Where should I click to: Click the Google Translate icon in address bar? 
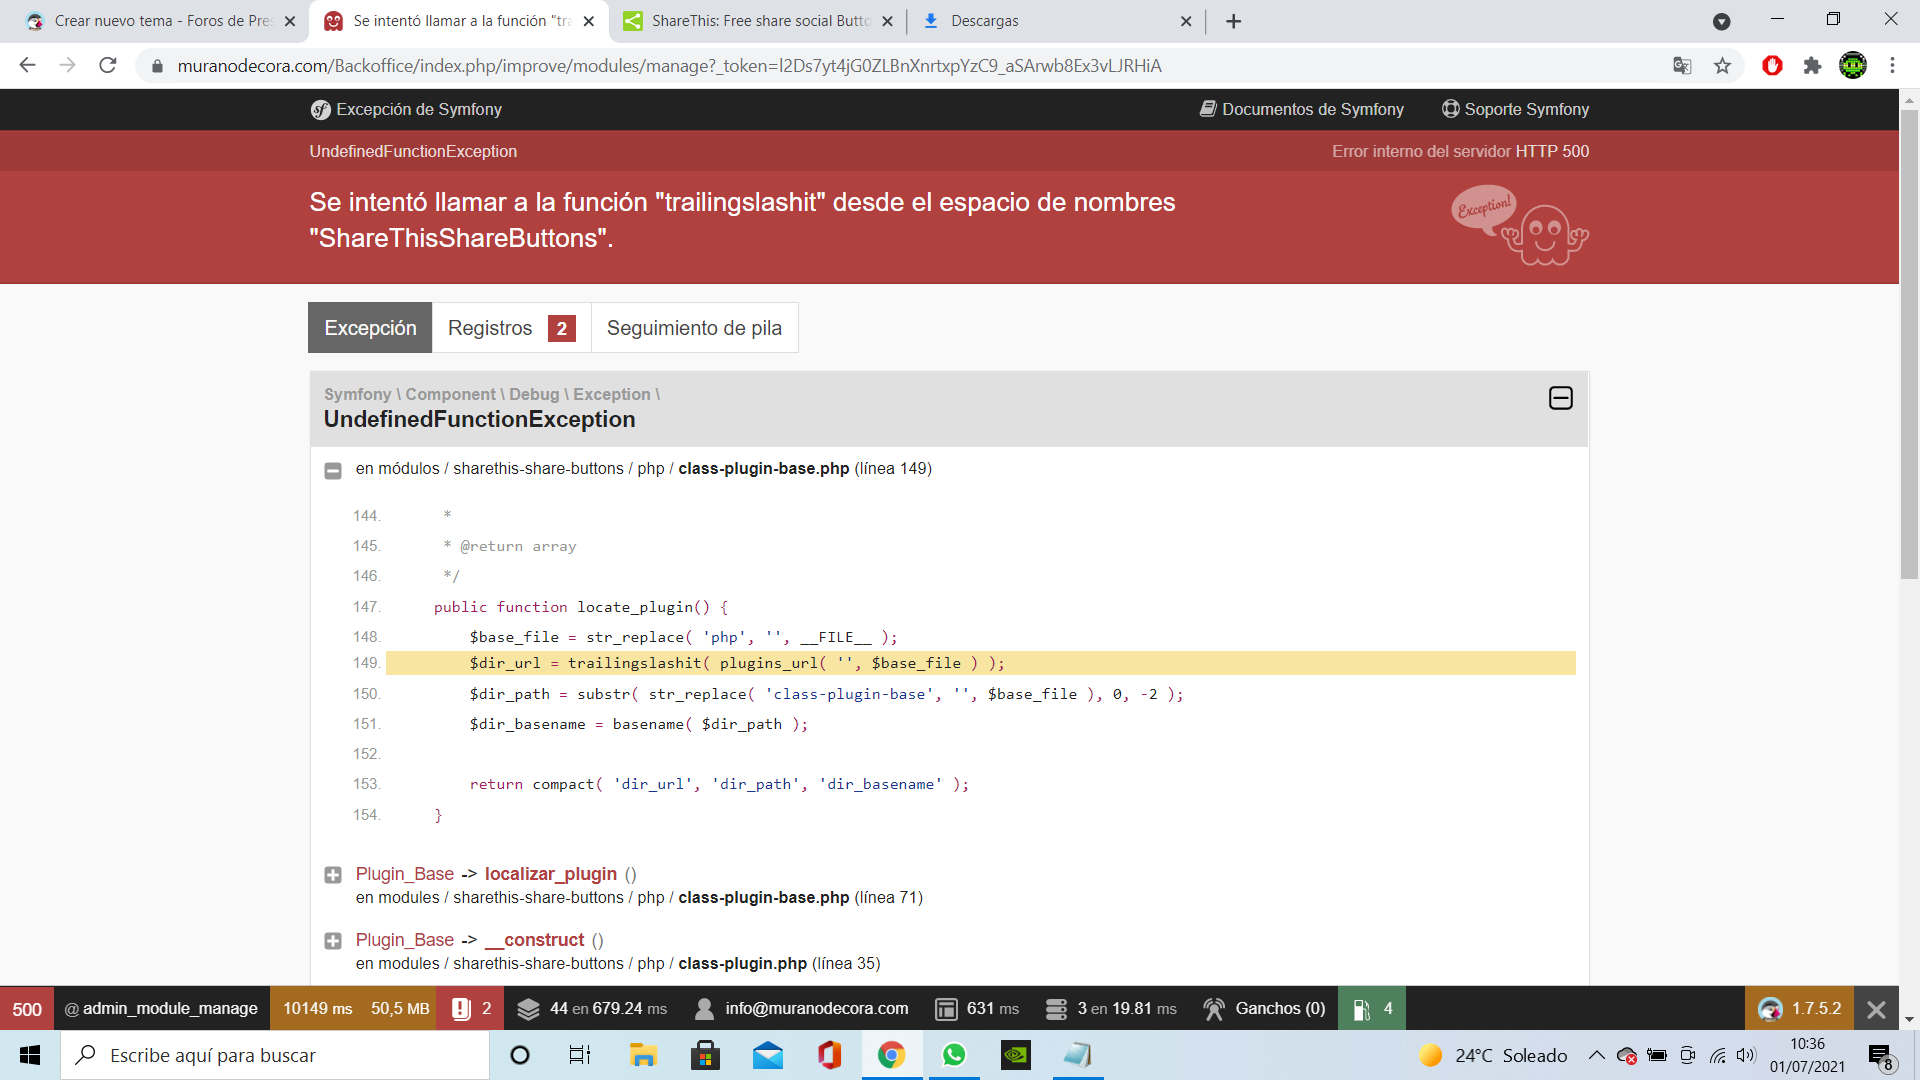(x=1682, y=66)
